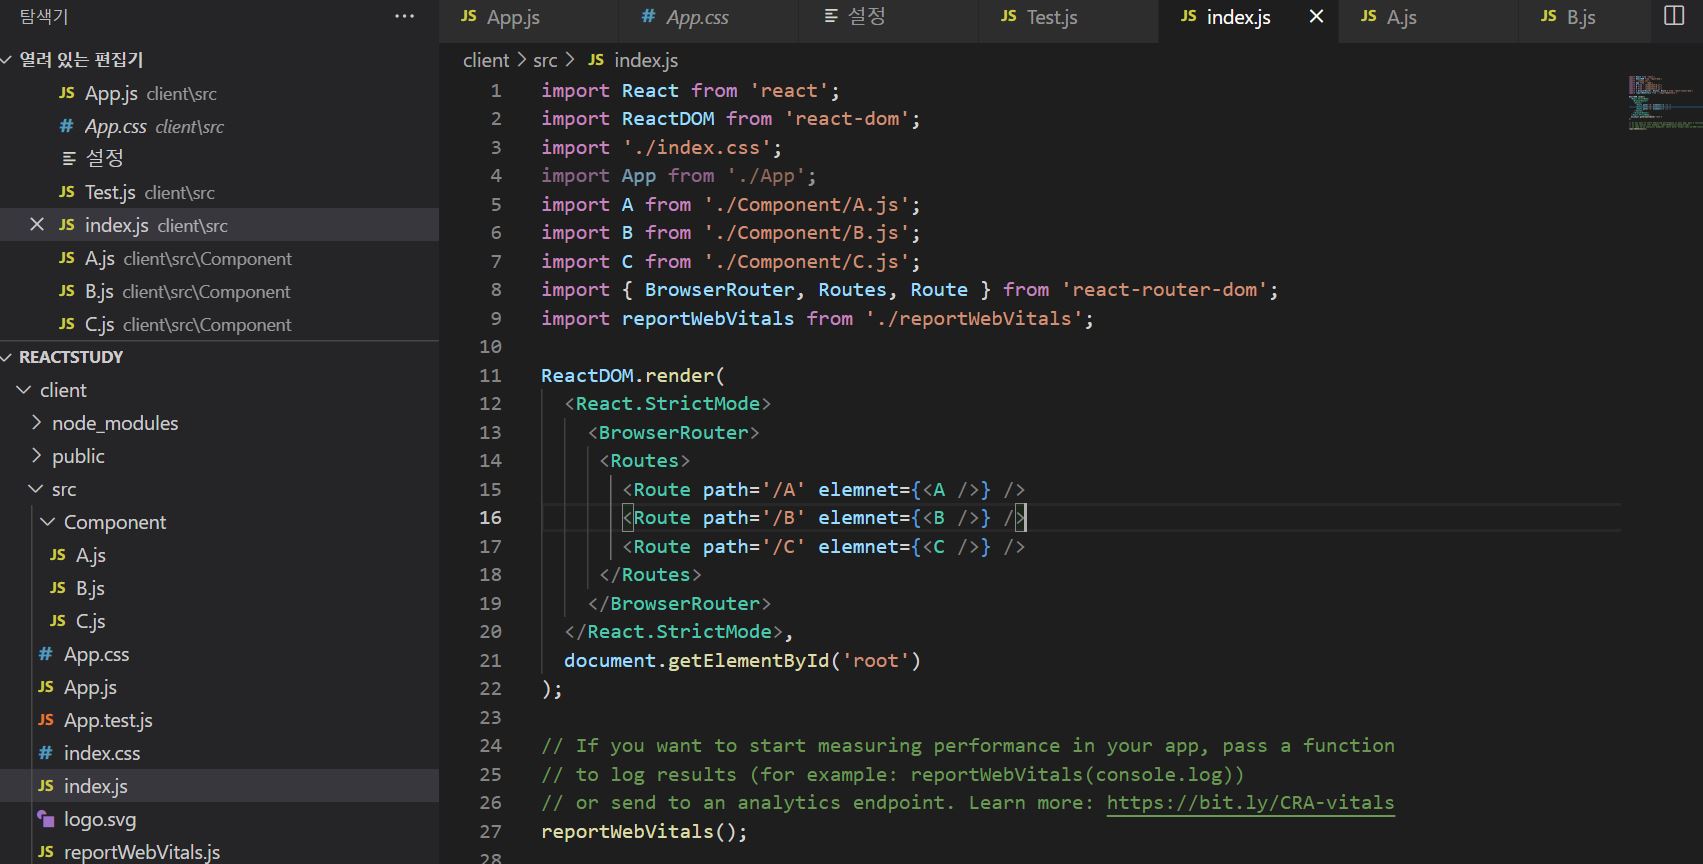The height and width of the screenshot is (864, 1703).
Task: Close index.js in open editors list
Action: click(37, 225)
